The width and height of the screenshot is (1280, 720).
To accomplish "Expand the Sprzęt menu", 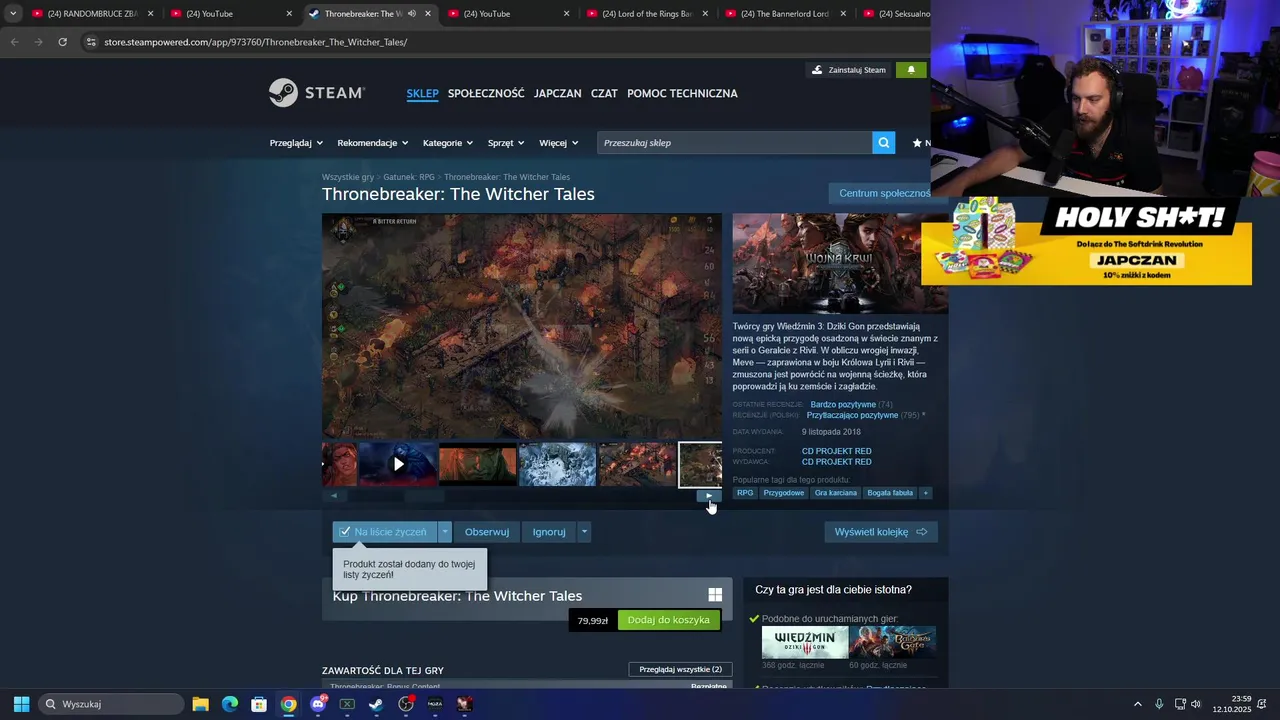I will pos(506,143).
